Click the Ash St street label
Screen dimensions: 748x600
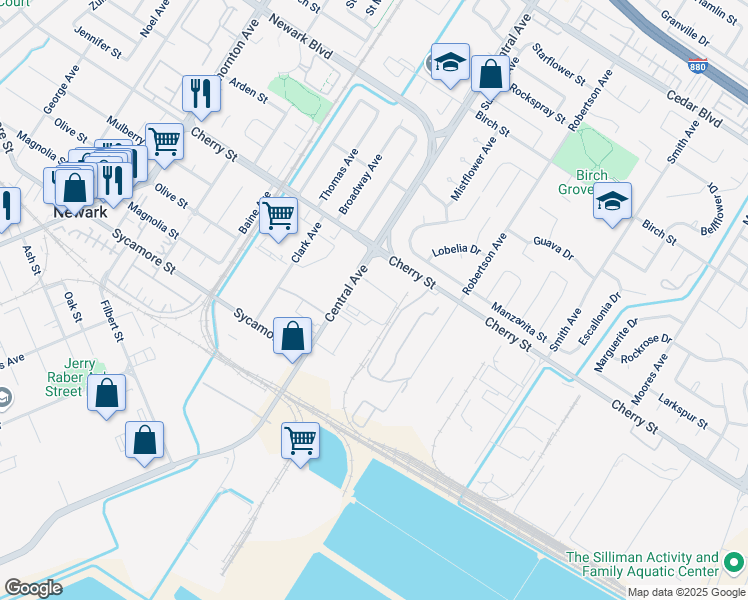click(x=32, y=260)
